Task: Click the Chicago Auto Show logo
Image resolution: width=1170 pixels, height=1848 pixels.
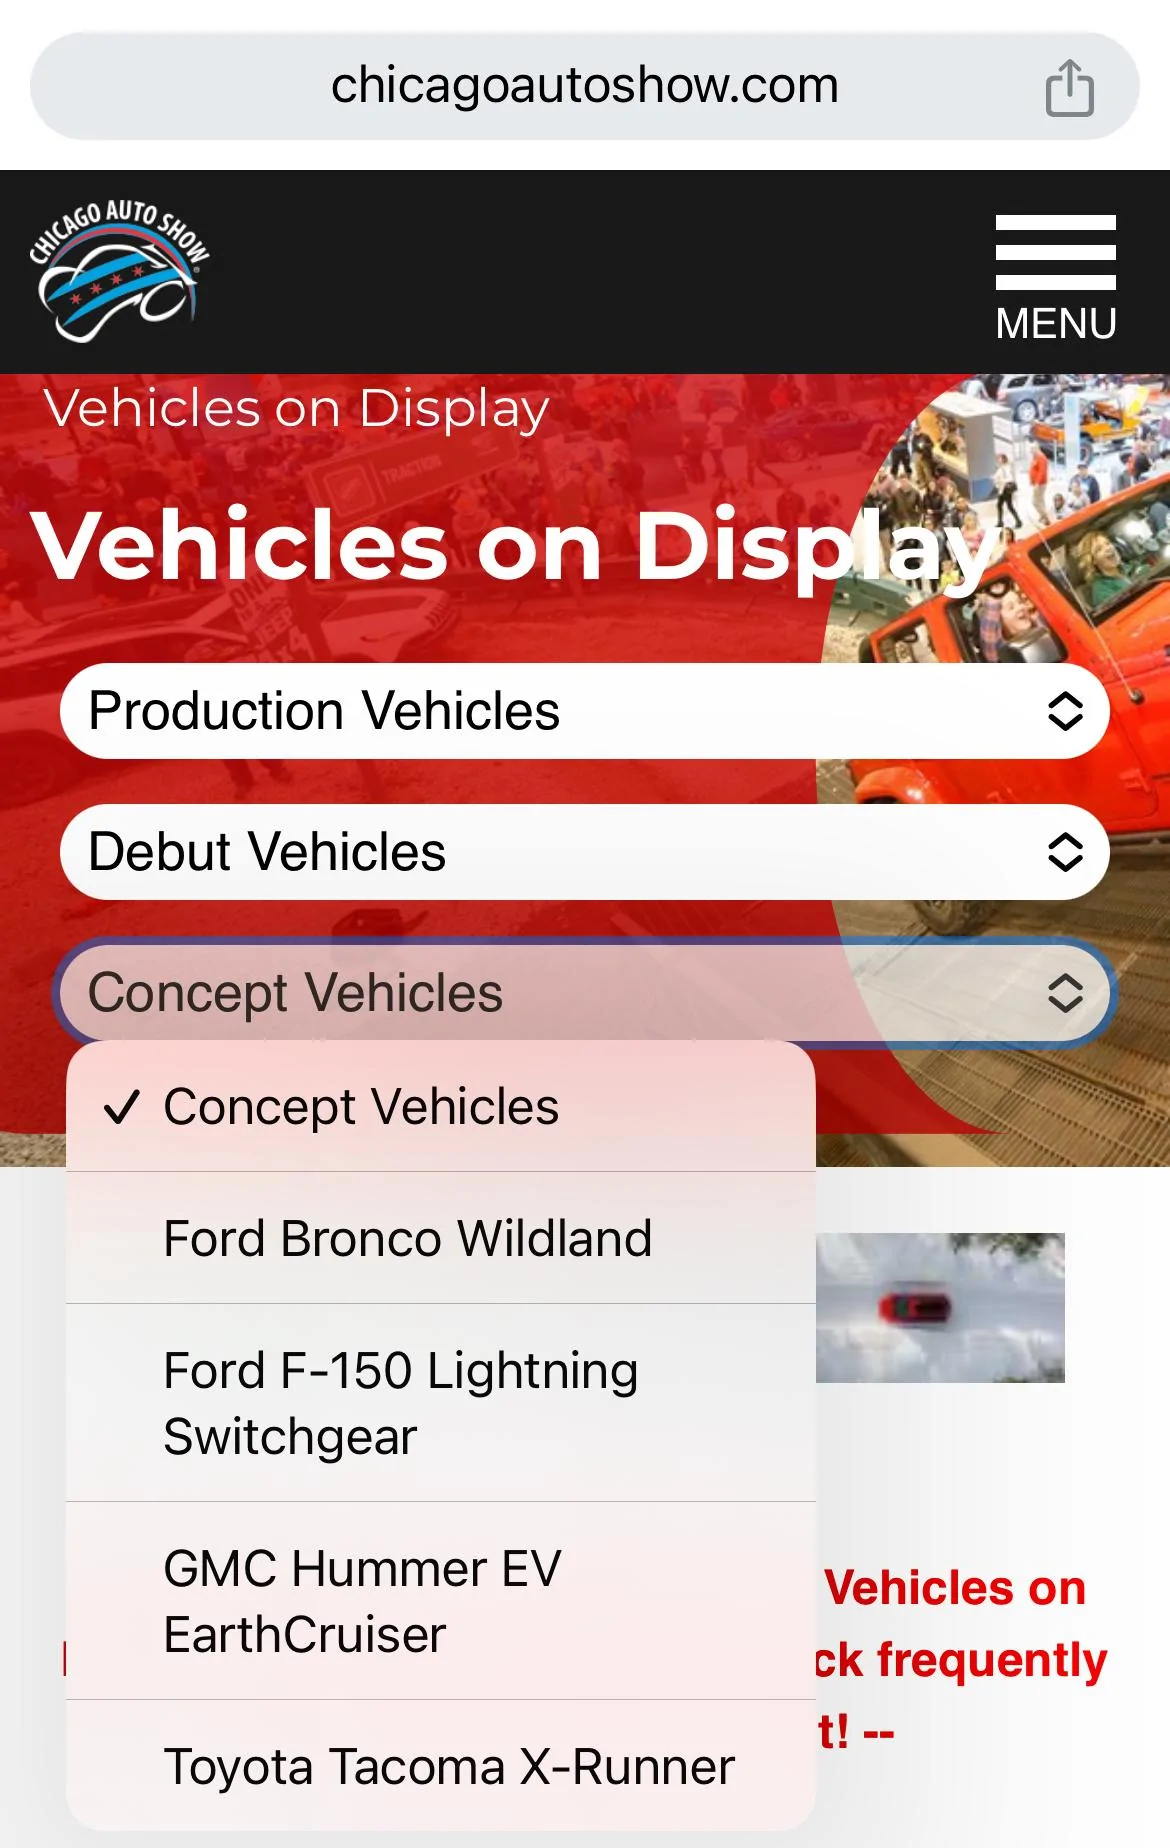Action: pyautogui.click(x=119, y=270)
